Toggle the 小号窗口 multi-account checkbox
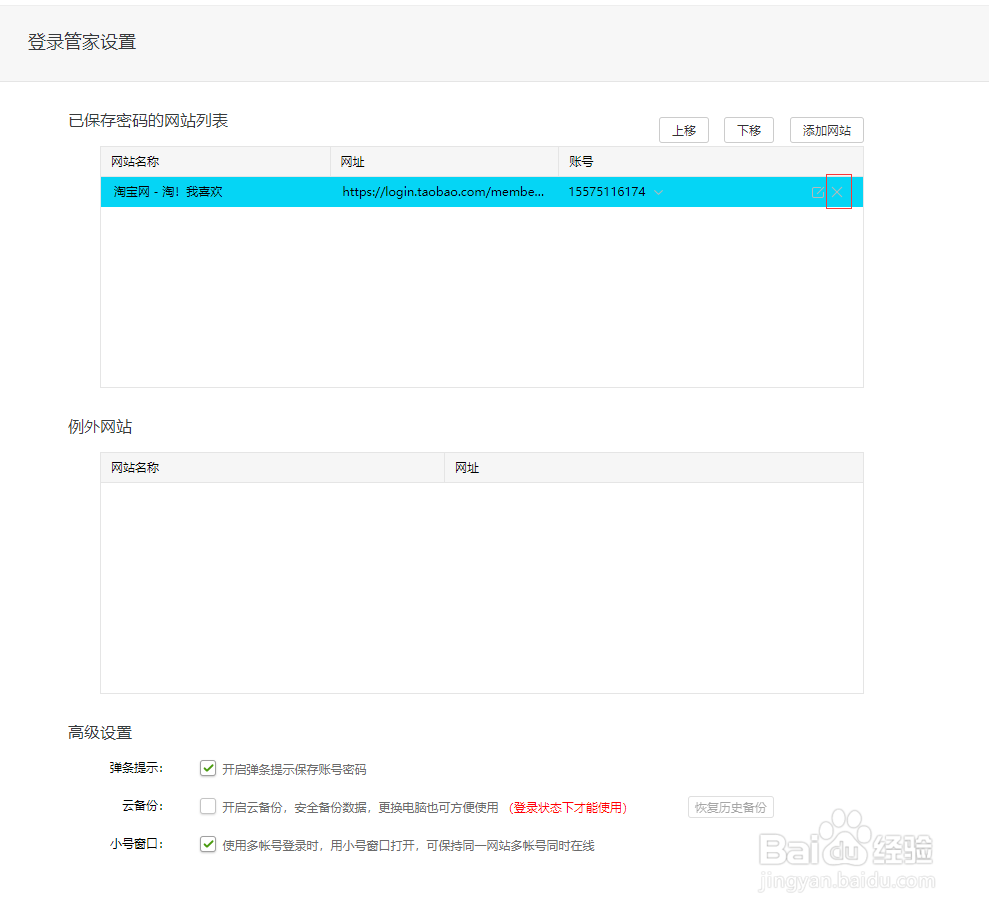This screenshot has height=915, width=989. [x=208, y=844]
